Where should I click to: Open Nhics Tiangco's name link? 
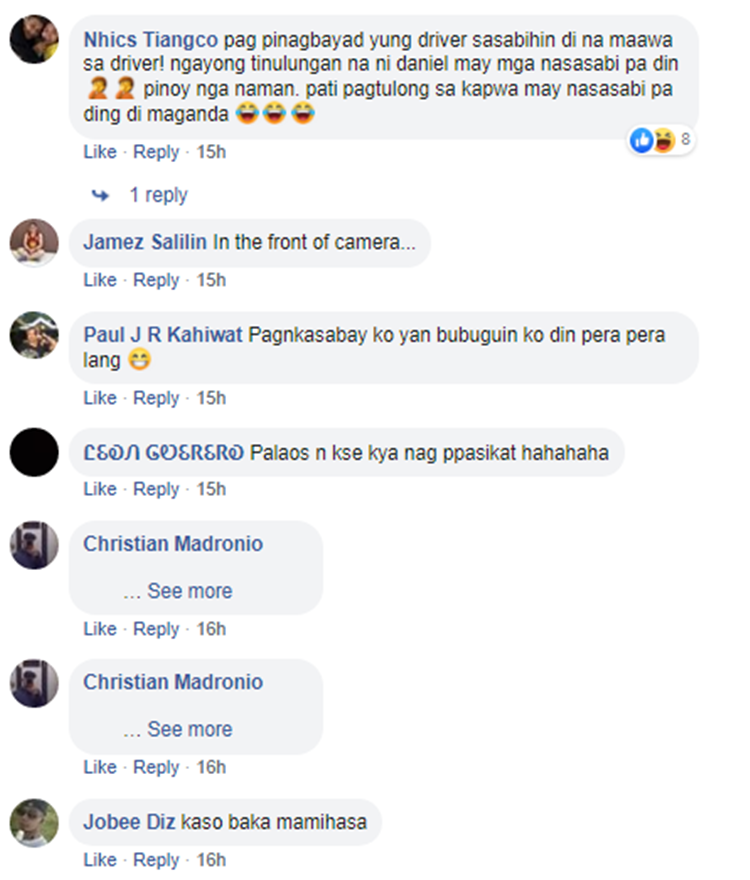pyautogui.click(x=150, y=40)
